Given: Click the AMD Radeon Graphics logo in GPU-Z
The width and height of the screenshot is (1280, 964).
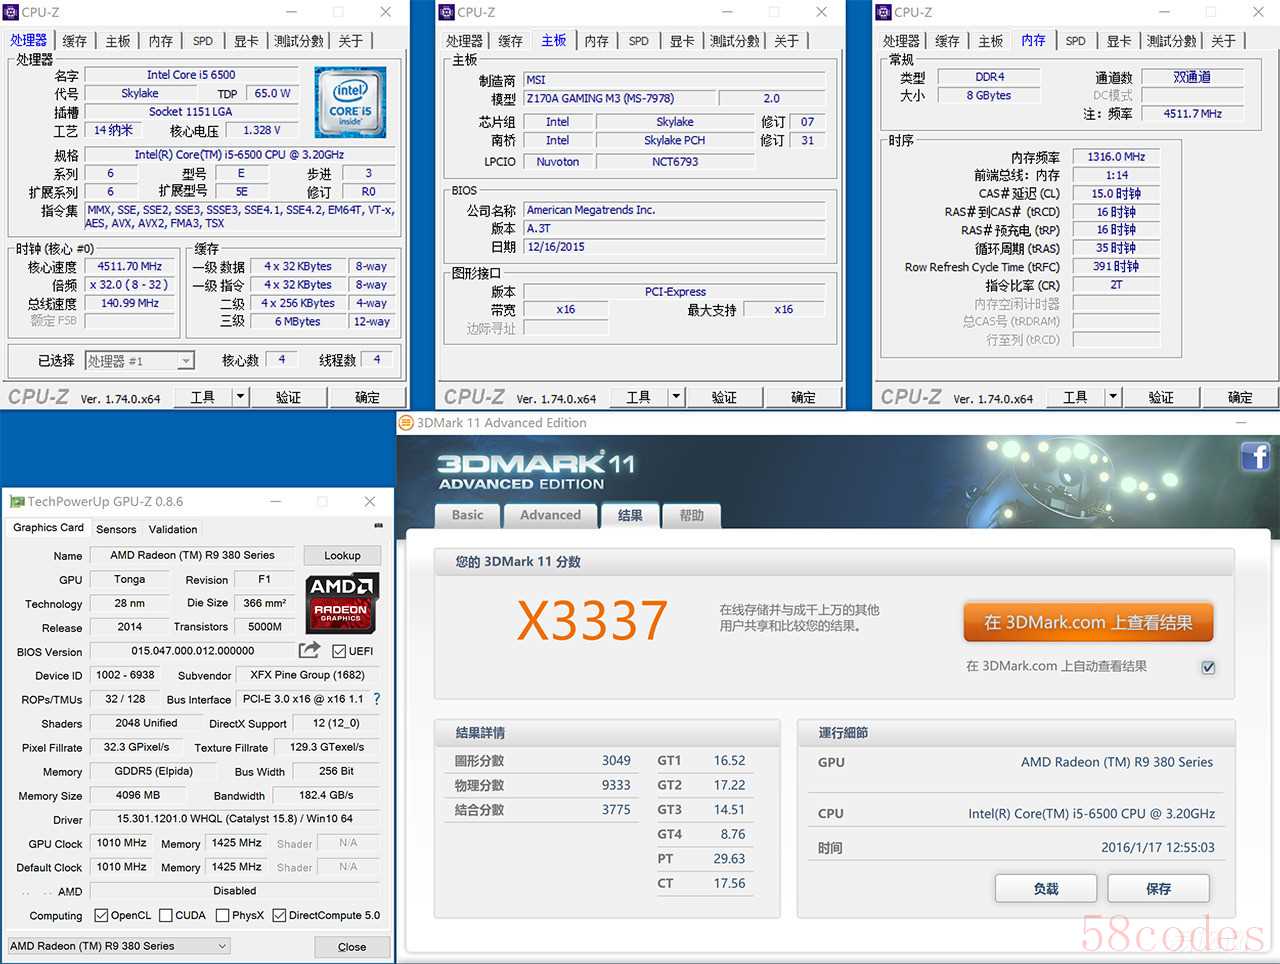Looking at the screenshot, I should click(x=341, y=602).
